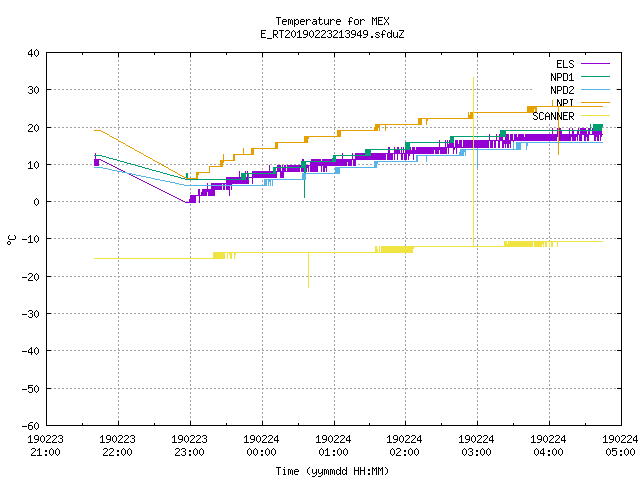Click the 'Time (yymmdd HH:MM)' axis title
Viewport: 640px width, 480px height.
332,471
